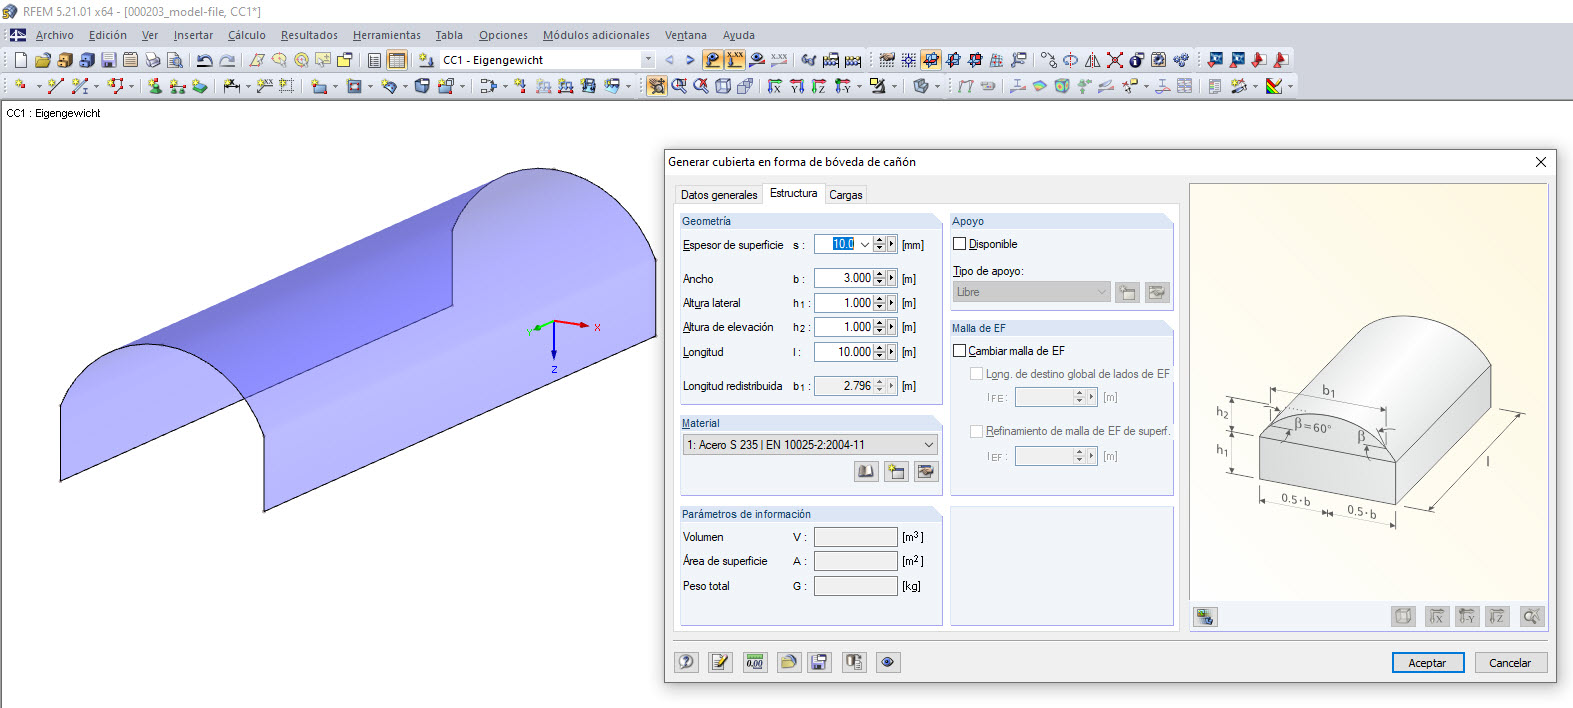
Task: Open arrow menu beside Espesor de superficie
Action: tap(892, 244)
